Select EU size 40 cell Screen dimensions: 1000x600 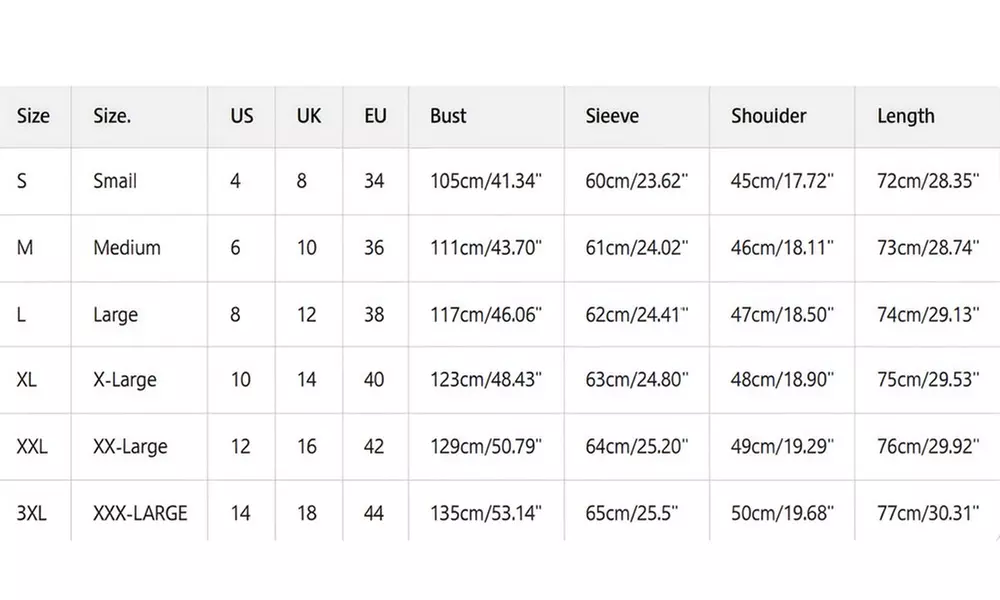click(374, 380)
